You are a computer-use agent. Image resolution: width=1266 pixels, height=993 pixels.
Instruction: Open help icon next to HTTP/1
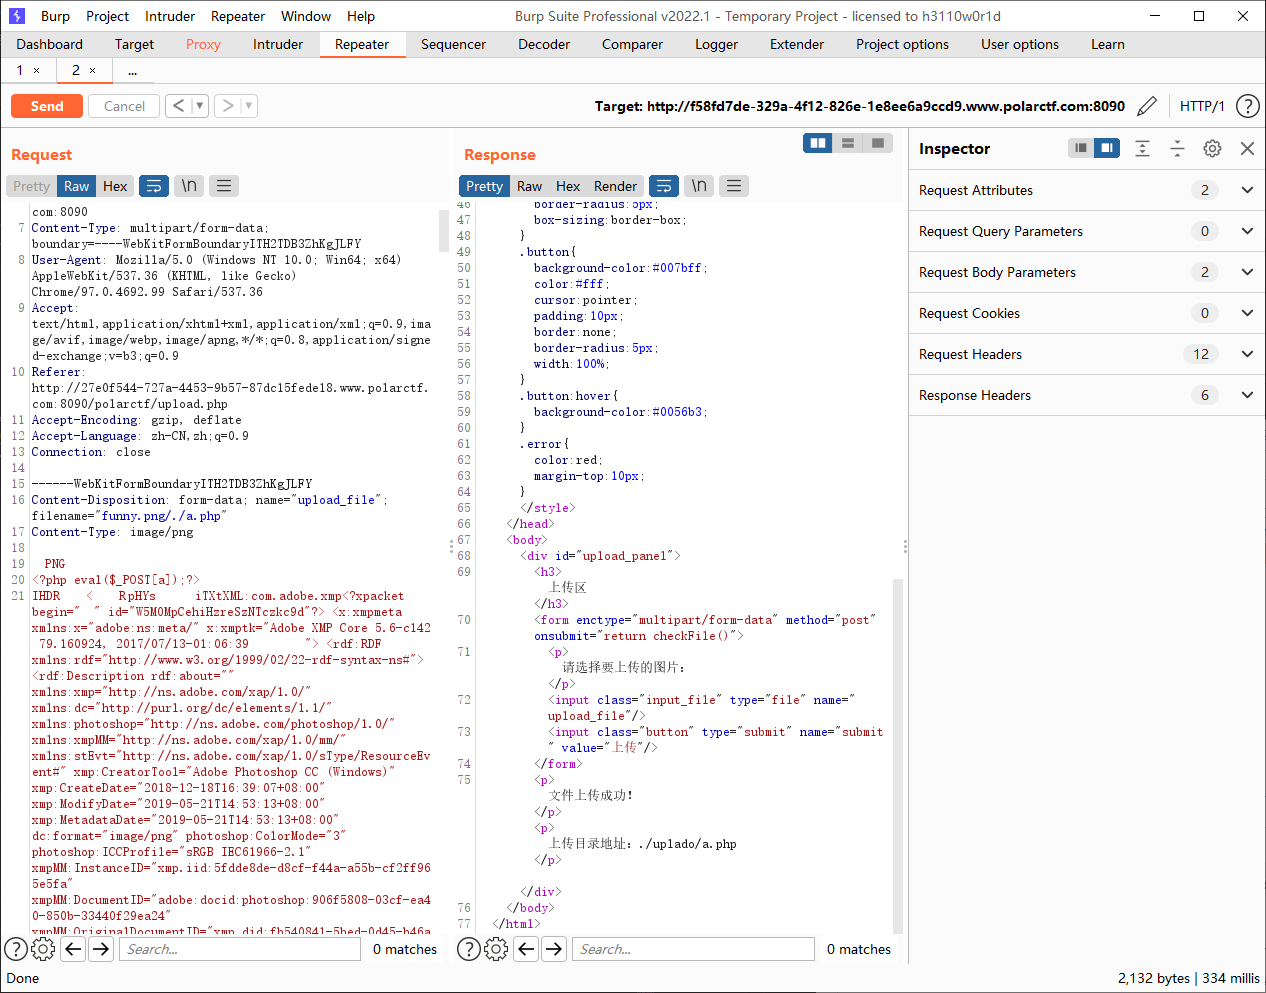(x=1247, y=106)
